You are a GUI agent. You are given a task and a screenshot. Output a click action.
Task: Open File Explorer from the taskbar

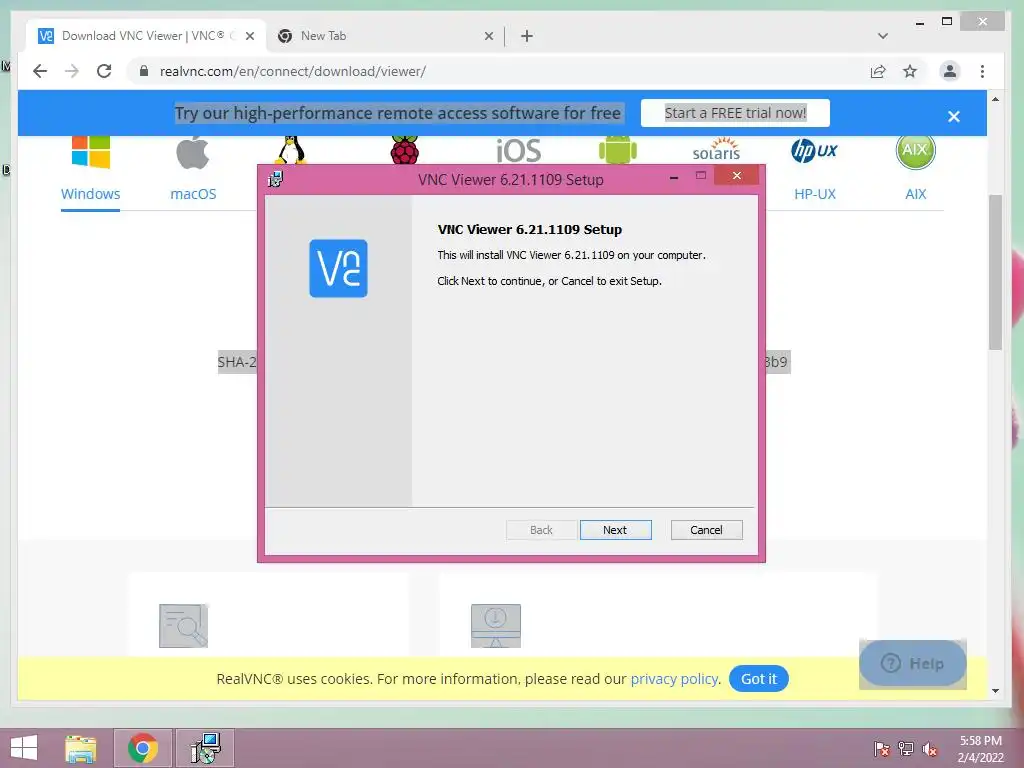point(81,748)
